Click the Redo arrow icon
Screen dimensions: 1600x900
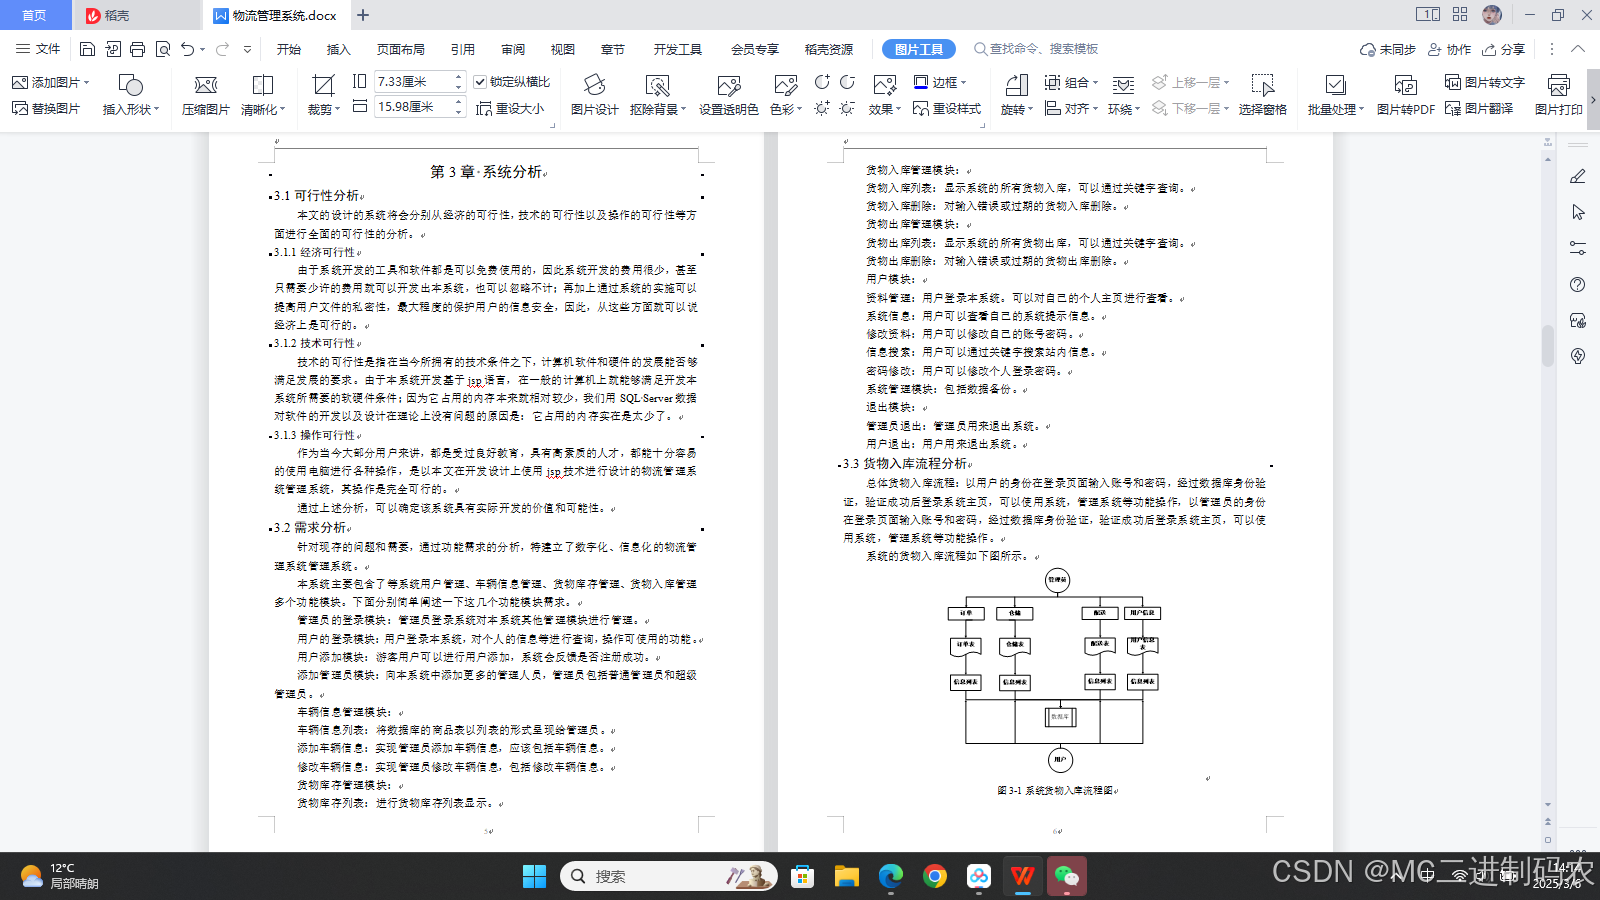pyautogui.click(x=222, y=49)
